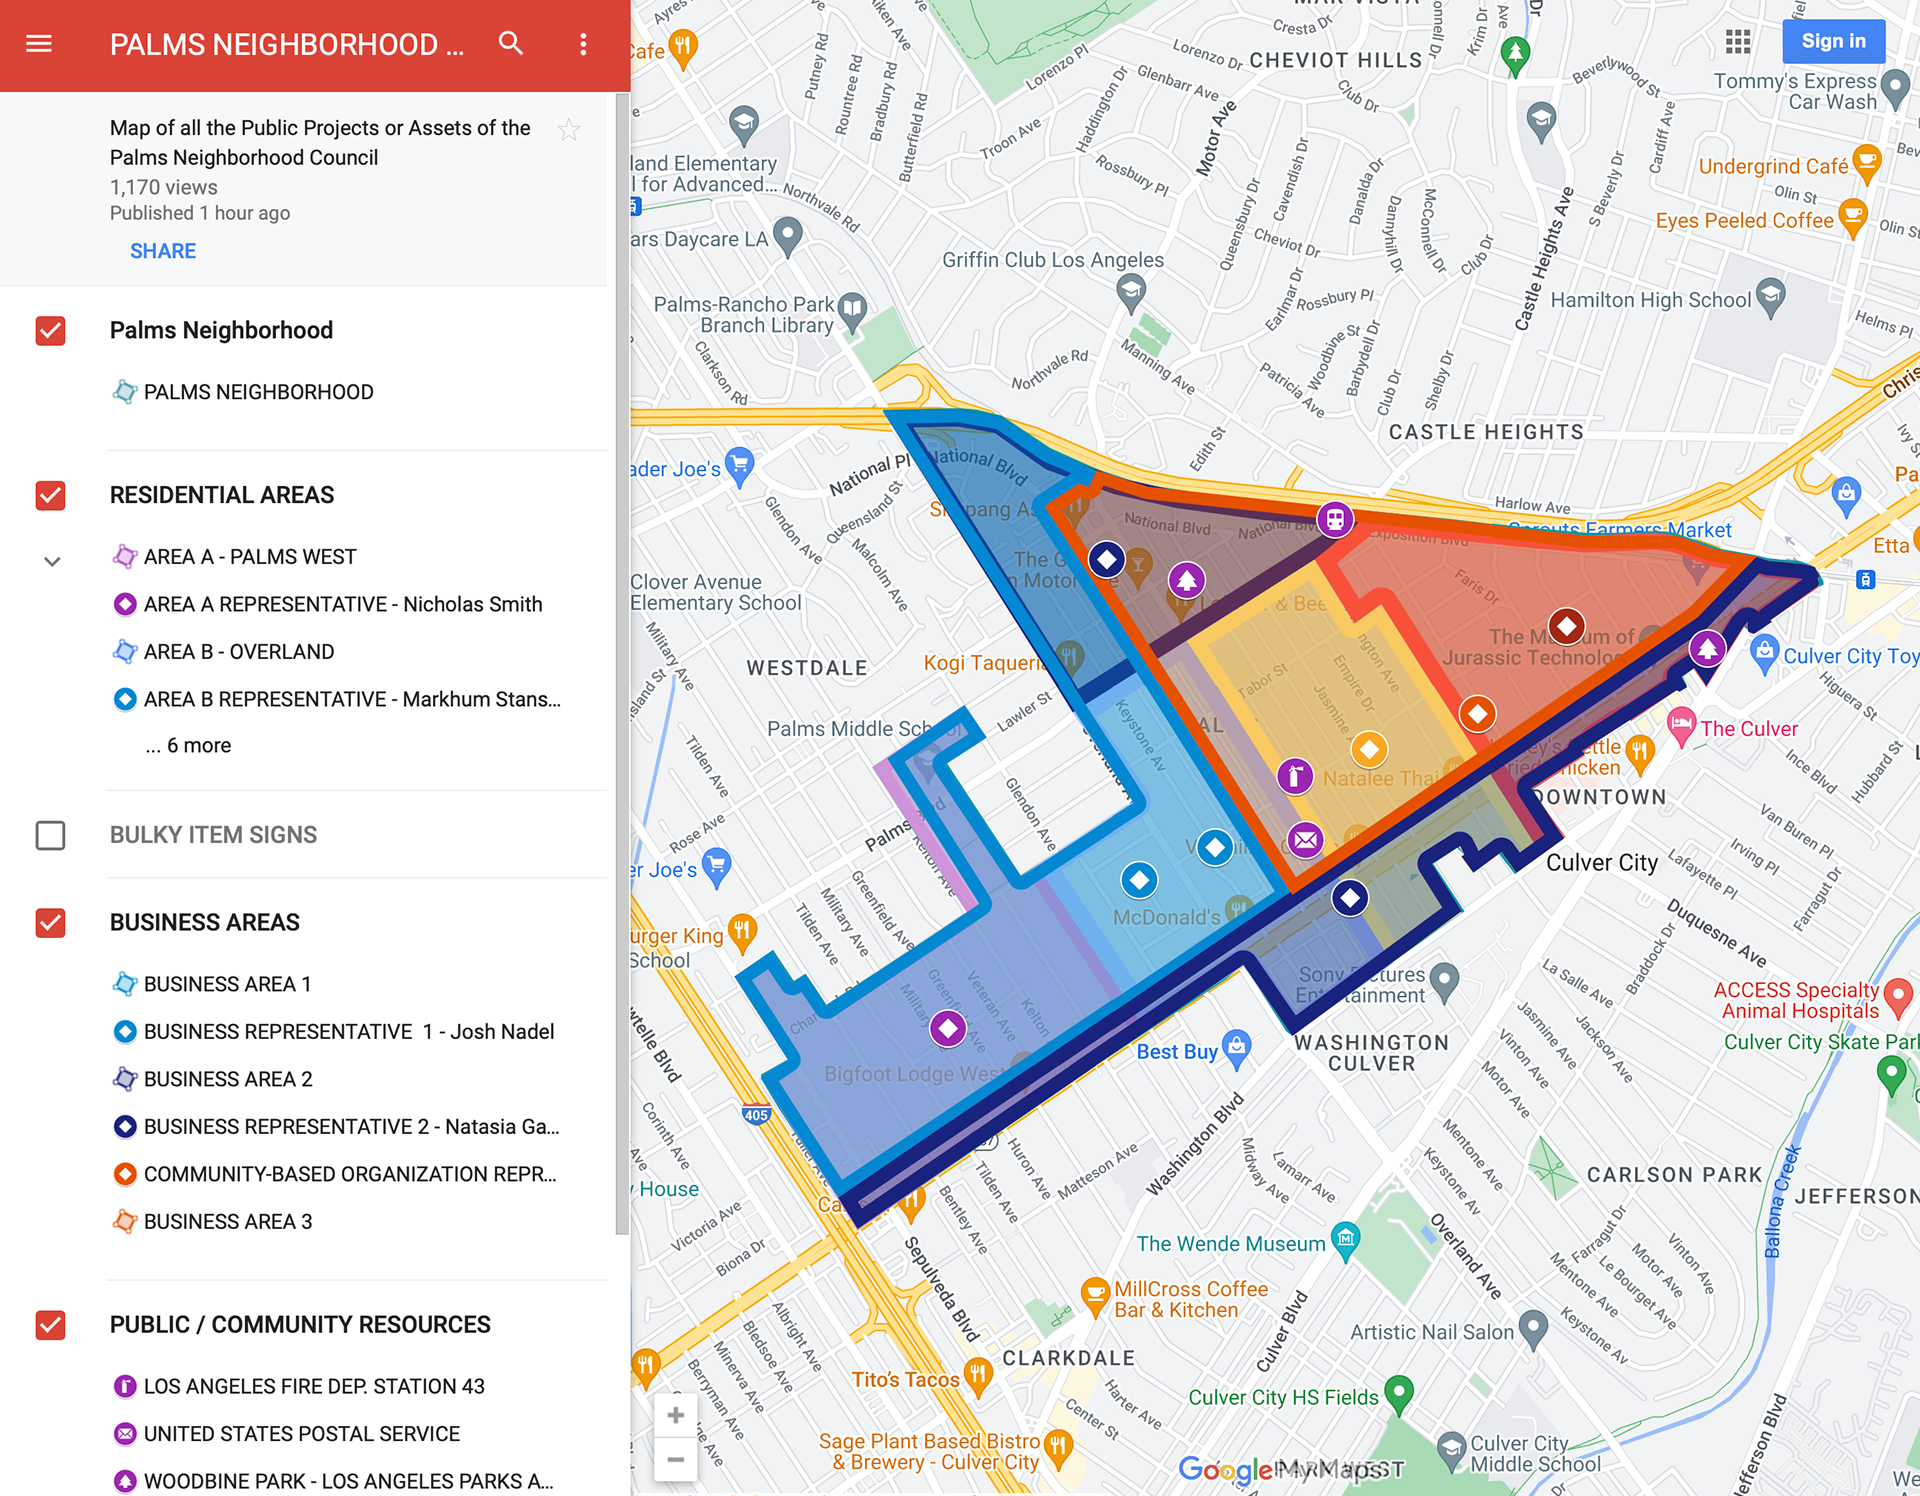Click the orange diamond marker near Jasmine
This screenshot has height=1496, width=1920.
tap(1477, 714)
